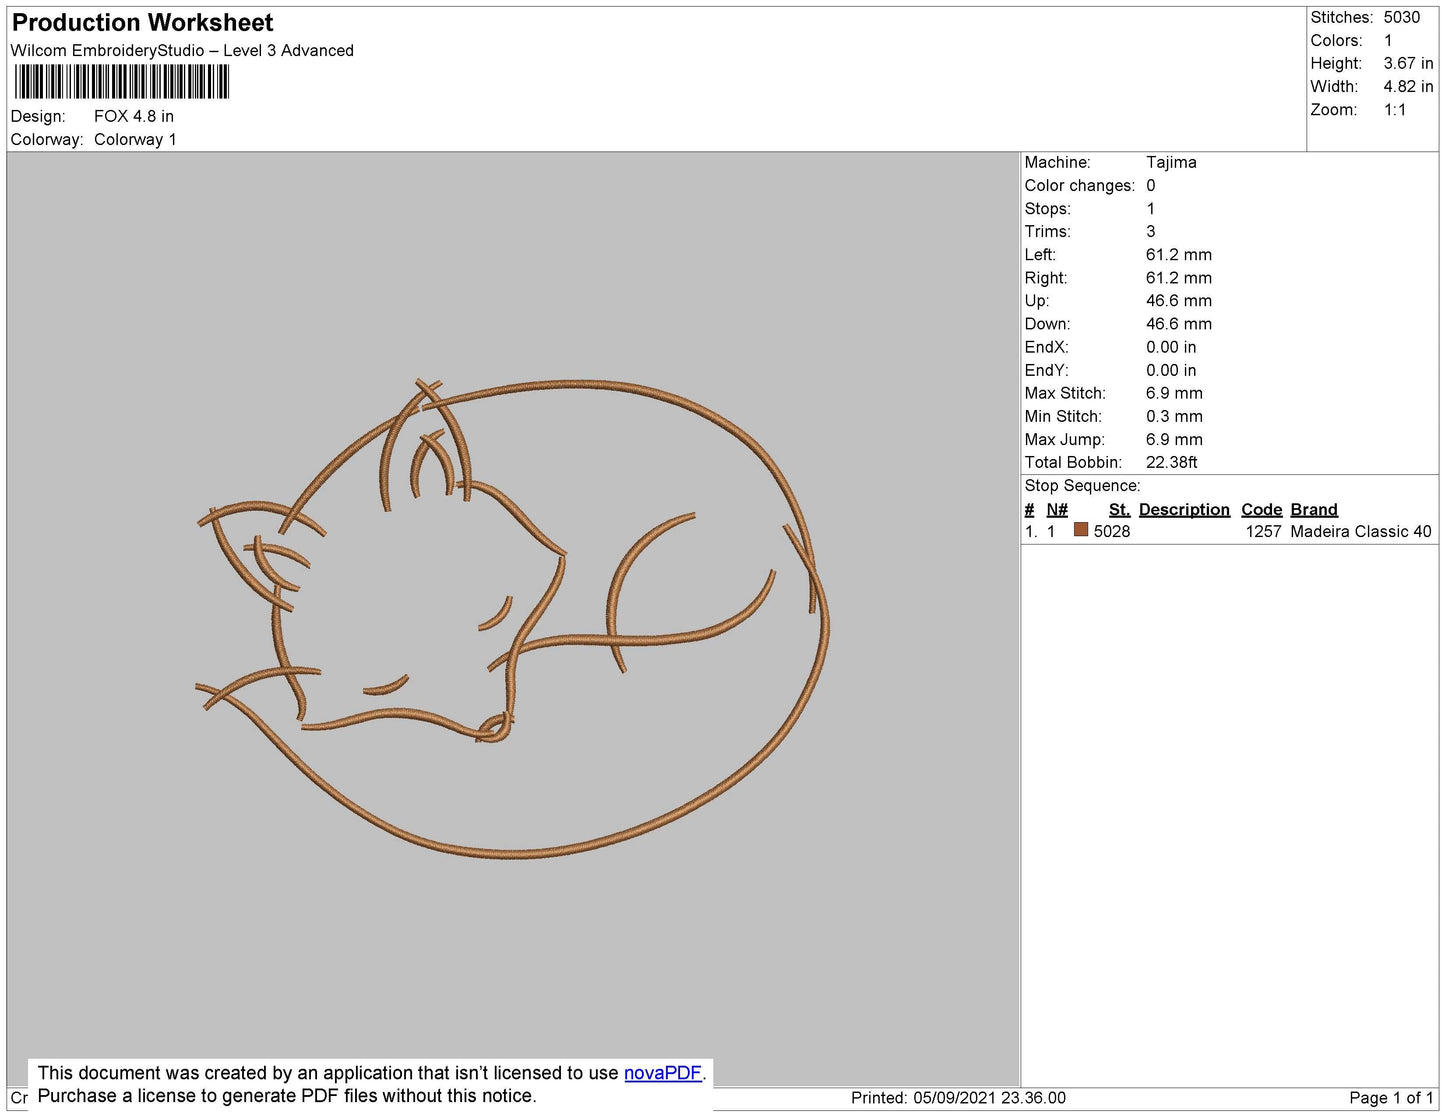Click the 'Color changes:' label
This screenshot has width=1445, height=1117.
(x=1079, y=186)
